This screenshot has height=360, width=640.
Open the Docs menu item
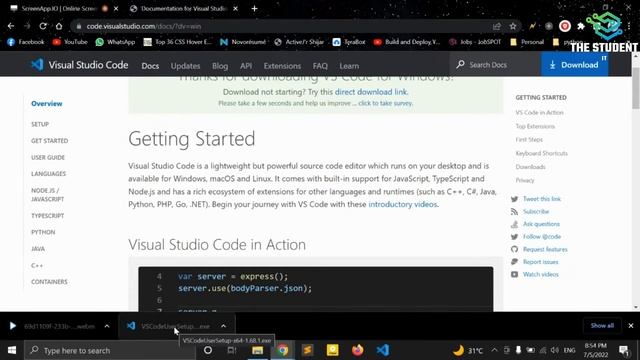pos(150,66)
